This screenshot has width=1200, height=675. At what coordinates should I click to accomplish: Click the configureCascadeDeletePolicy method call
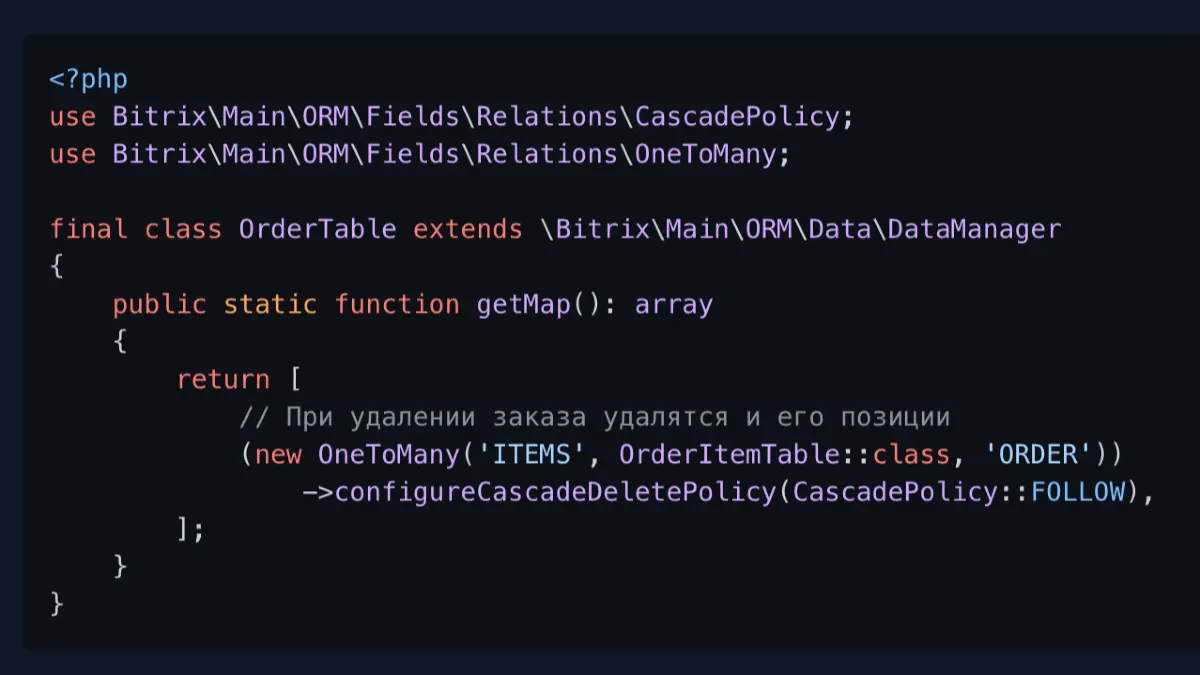pyautogui.click(x=554, y=492)
